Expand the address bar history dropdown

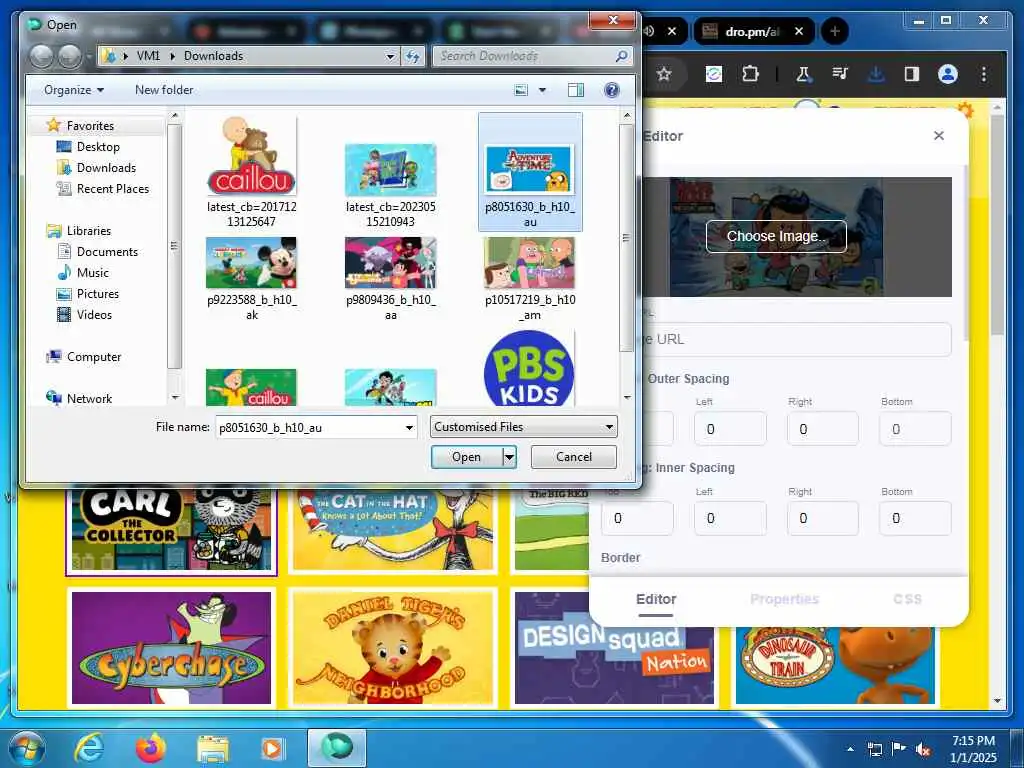[390, 57]
